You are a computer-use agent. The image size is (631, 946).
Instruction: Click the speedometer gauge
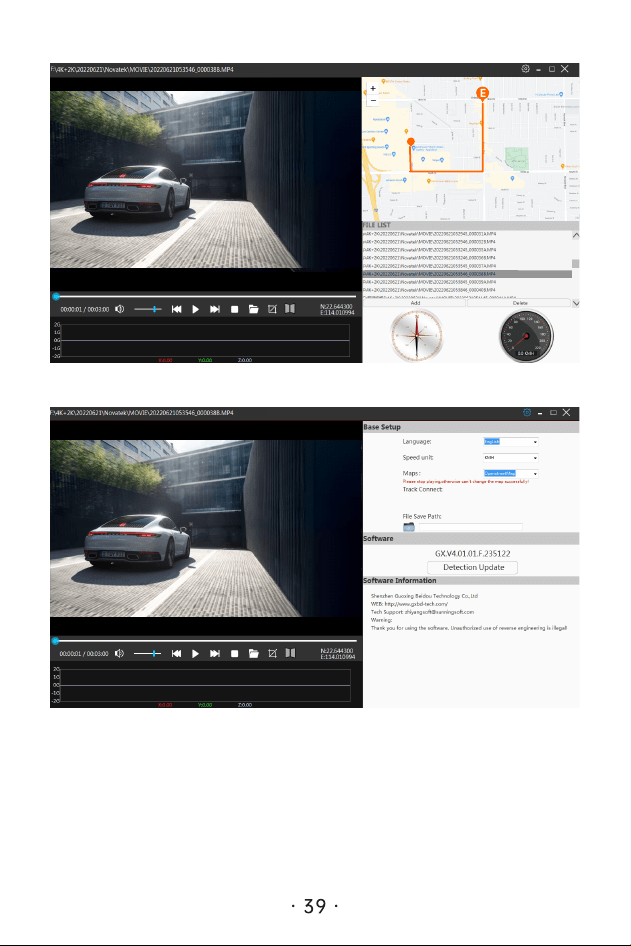[x=526, y=336]
